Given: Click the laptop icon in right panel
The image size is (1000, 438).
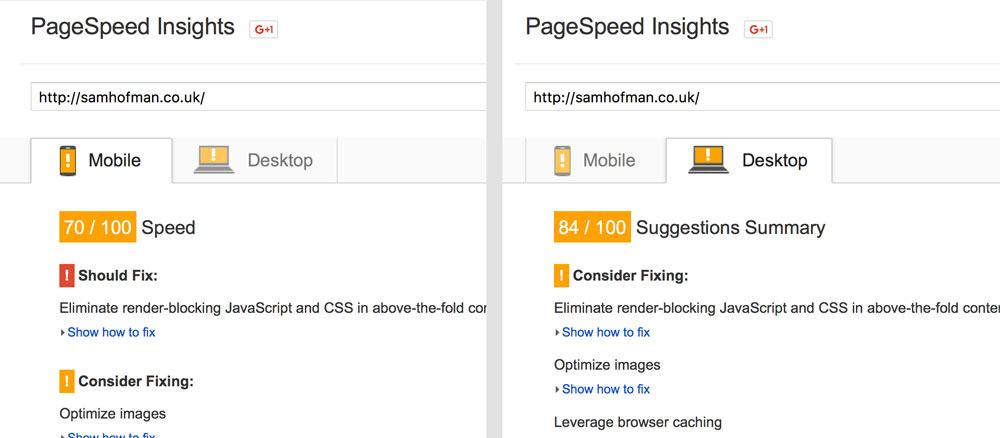Looking at the screenshot, I should click(x=709, y=160).
